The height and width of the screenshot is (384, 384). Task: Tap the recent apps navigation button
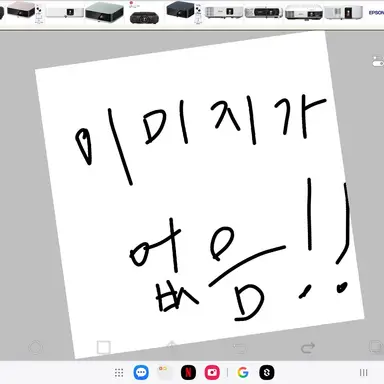[x=364, y=373]
